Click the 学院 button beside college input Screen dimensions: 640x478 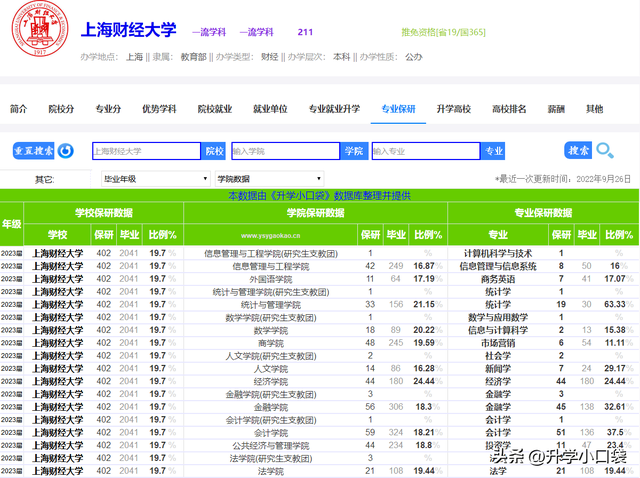(x=354, y=151)
